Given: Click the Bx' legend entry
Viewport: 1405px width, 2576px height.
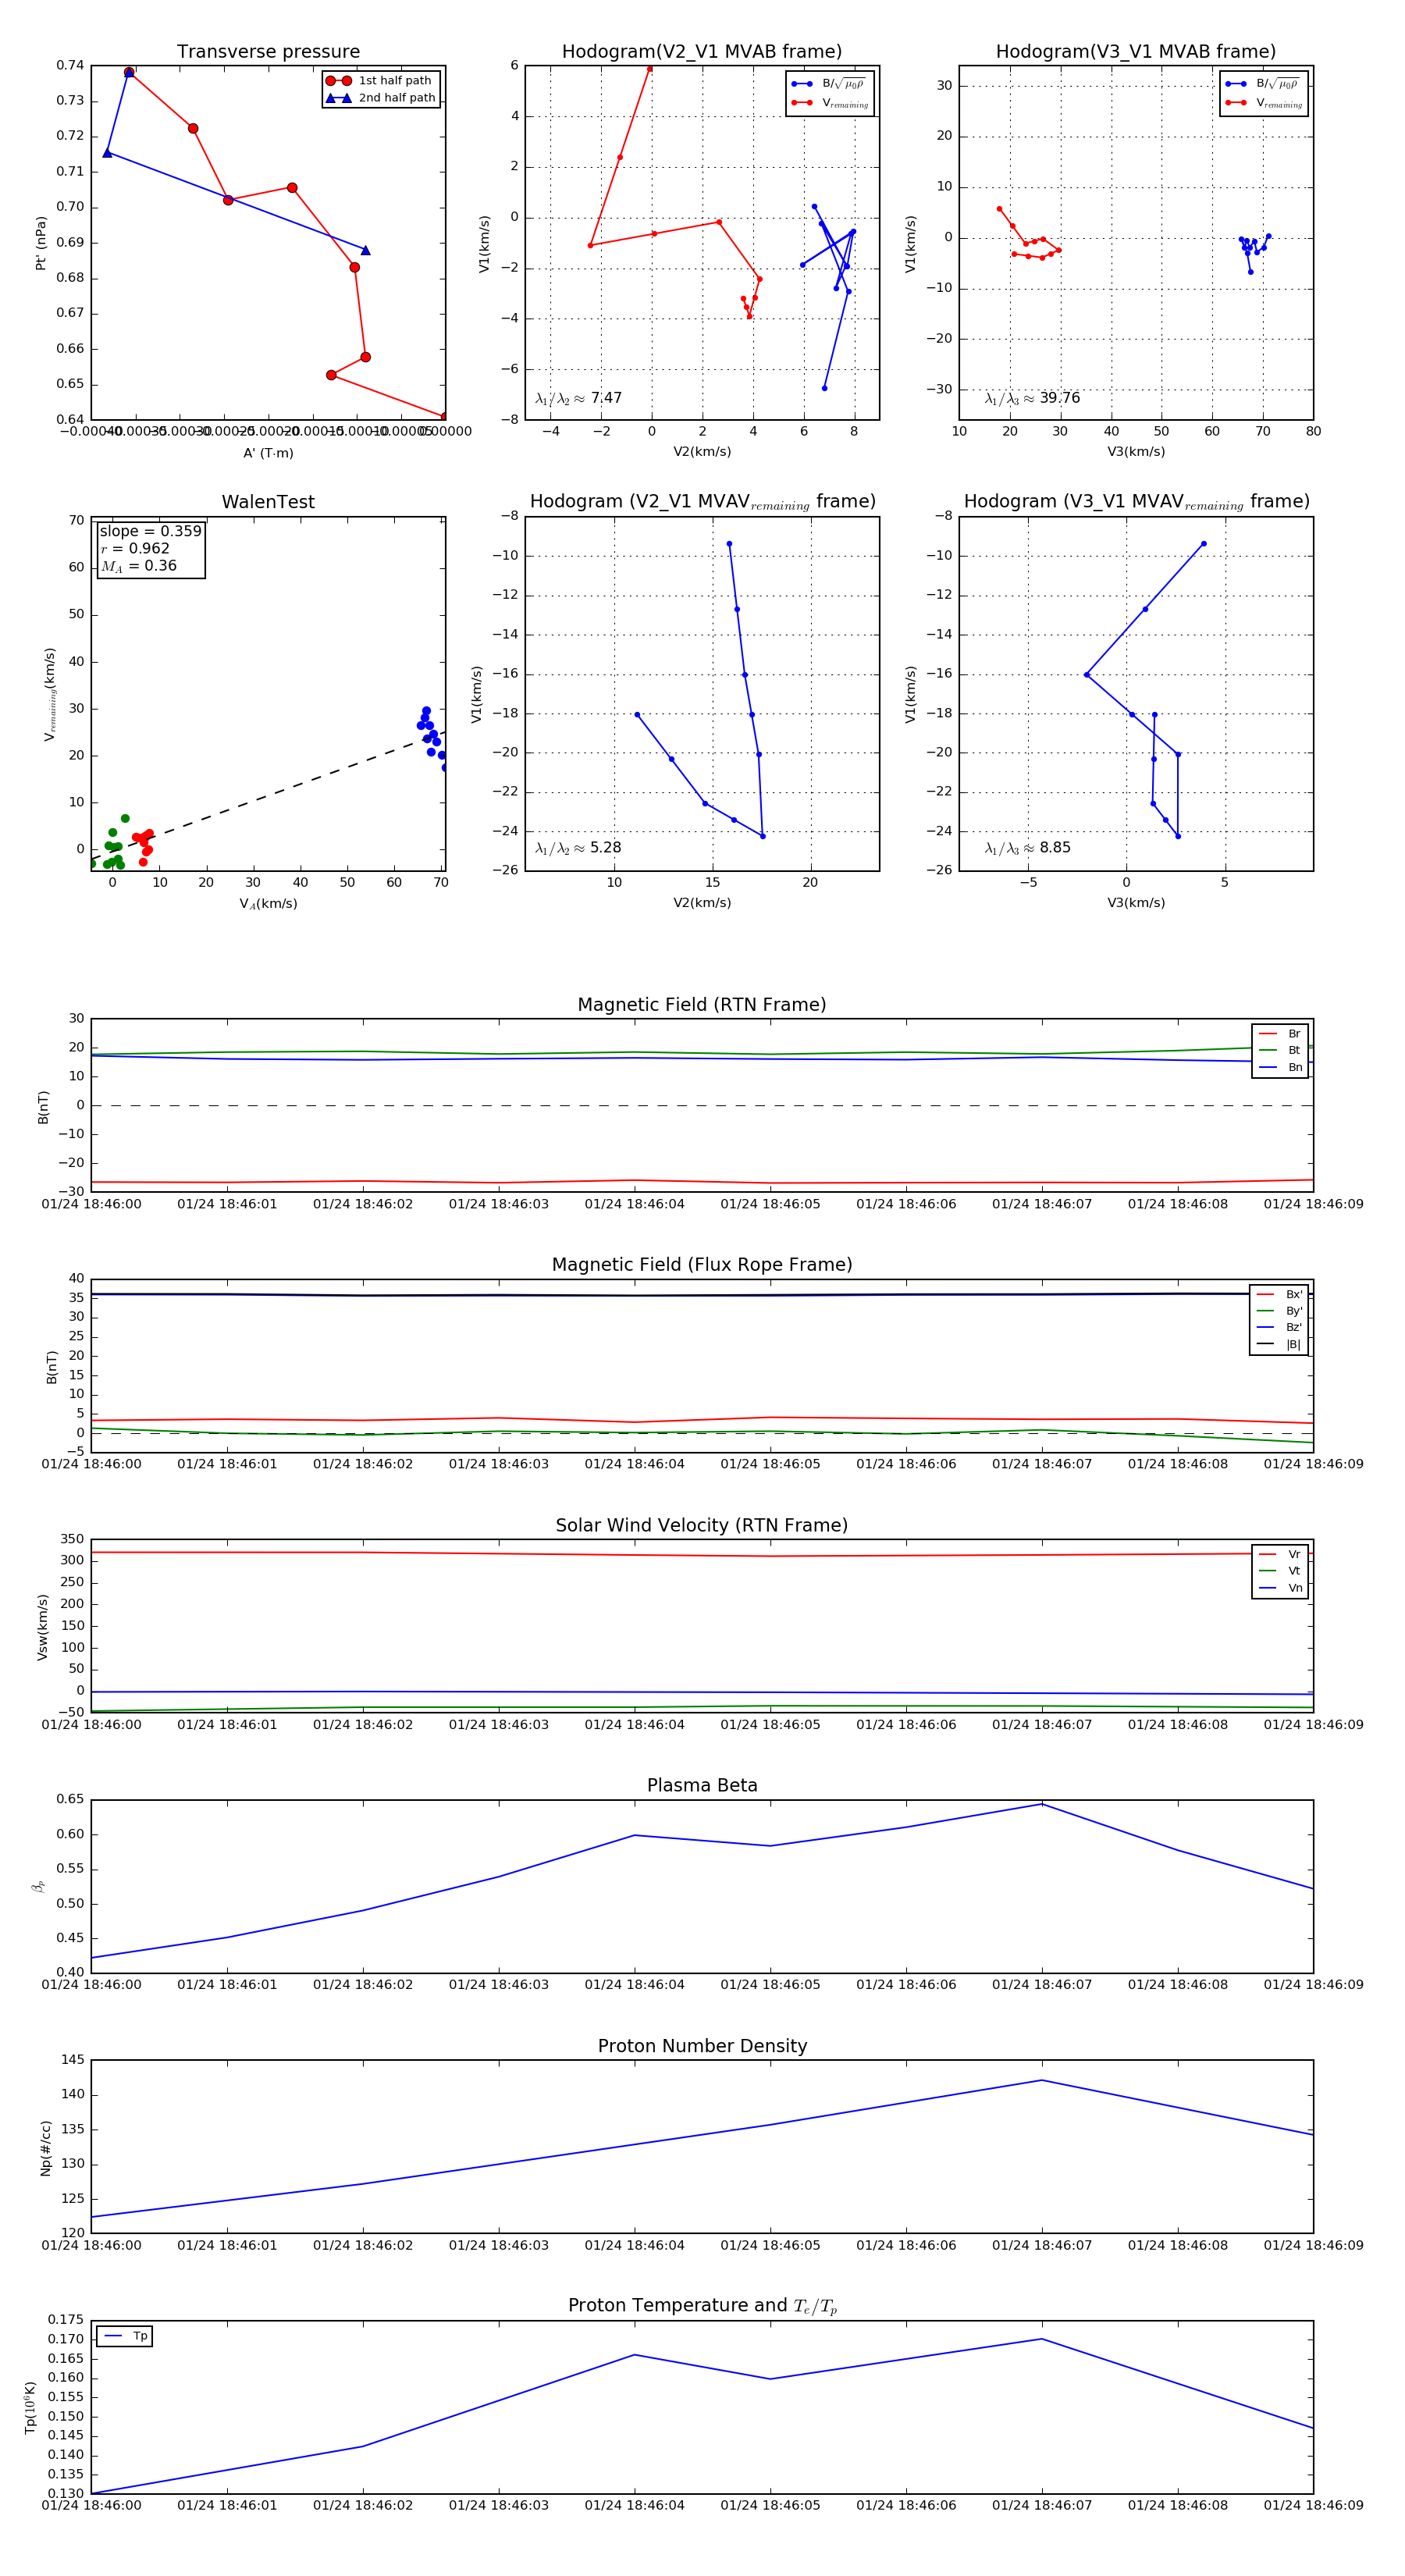Looking at the screenshot, I should click(1279, 1294).
